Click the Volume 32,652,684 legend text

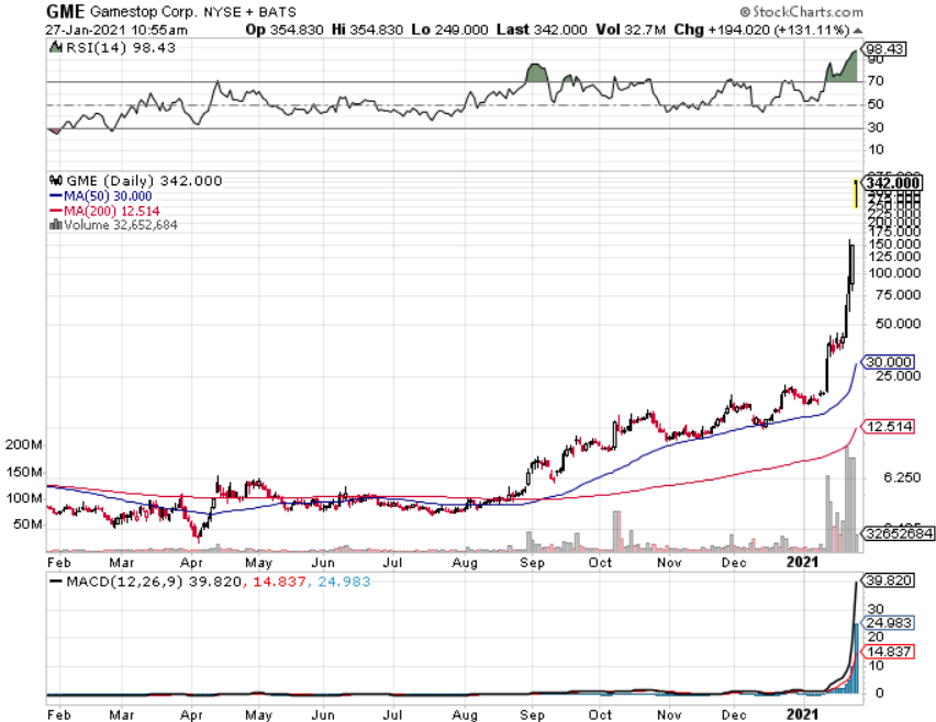point(121,225)
